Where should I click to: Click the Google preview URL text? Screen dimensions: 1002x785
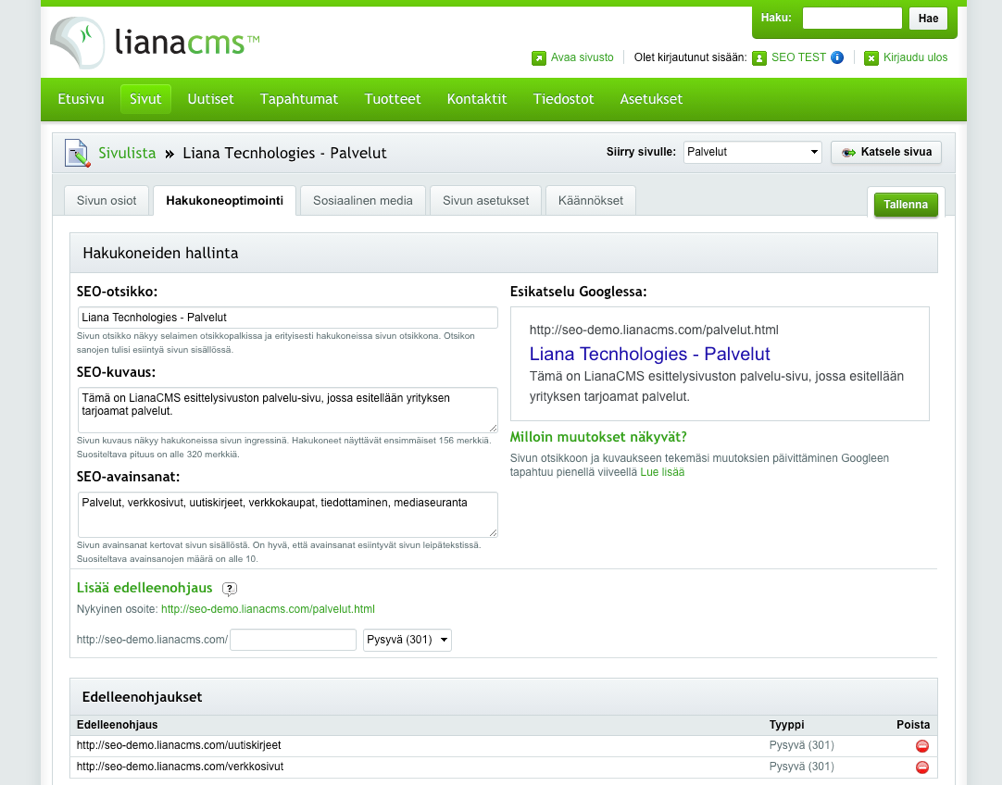[x=654, y=330]
